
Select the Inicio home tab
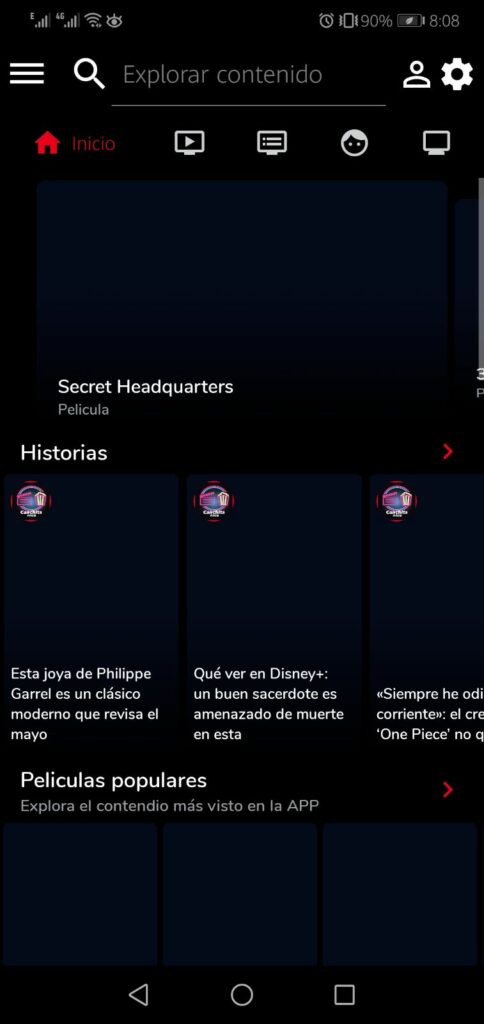75,143
